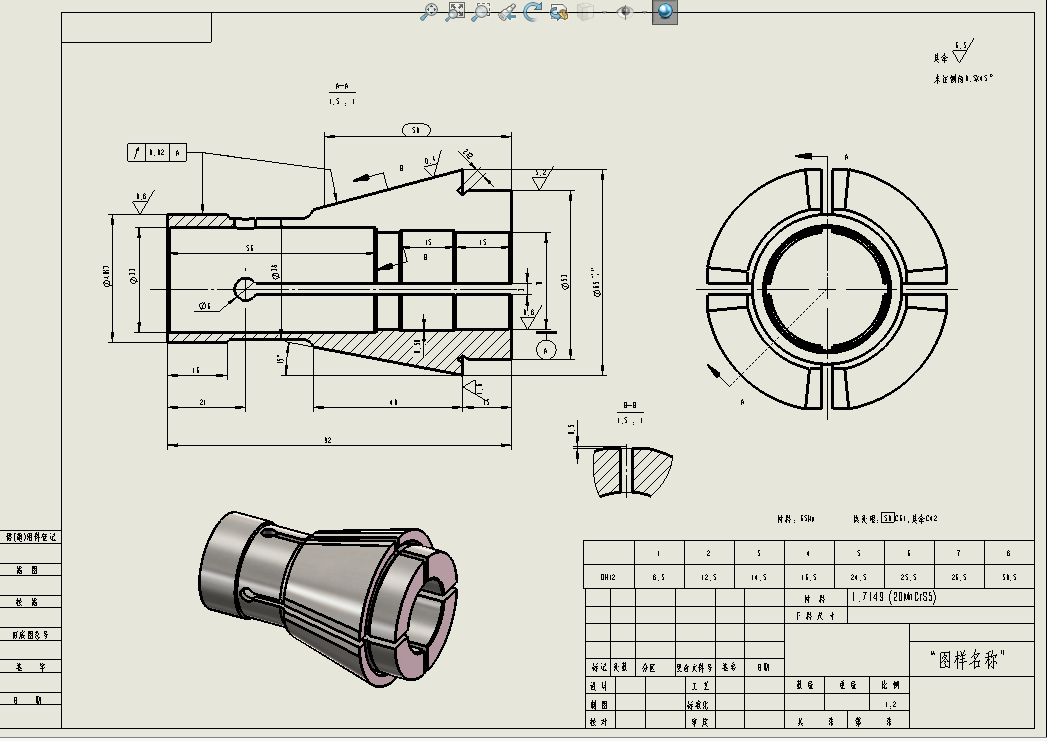Click the zoom icon with expanding frame arrows

coord(455,11)
